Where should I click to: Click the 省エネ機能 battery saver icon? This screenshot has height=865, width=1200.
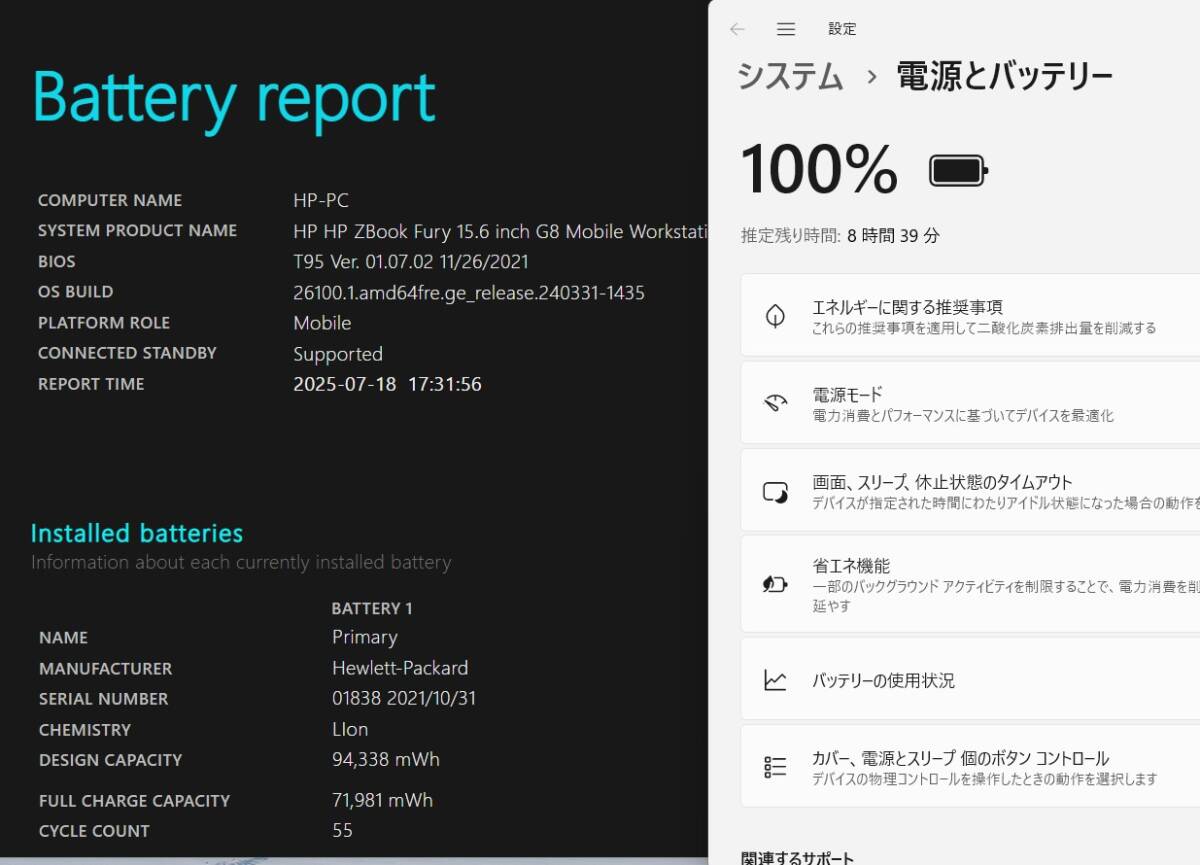pyautogui.click(x=775, y=584)
